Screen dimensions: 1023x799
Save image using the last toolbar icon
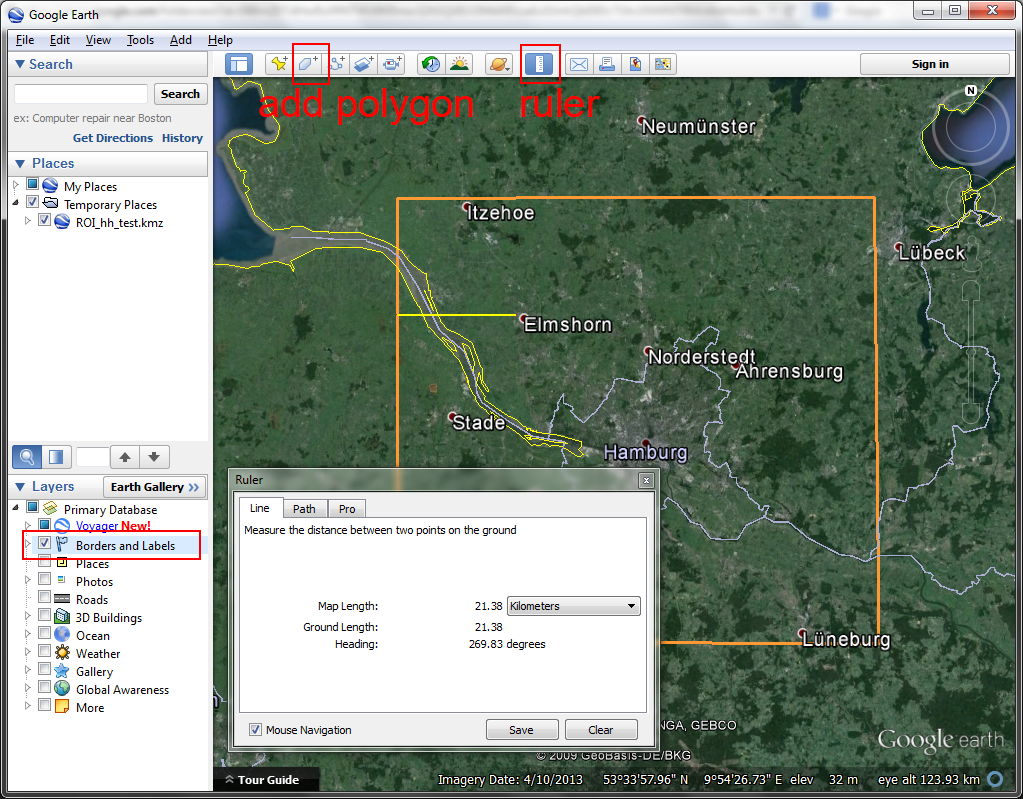[x=663, y=64]
